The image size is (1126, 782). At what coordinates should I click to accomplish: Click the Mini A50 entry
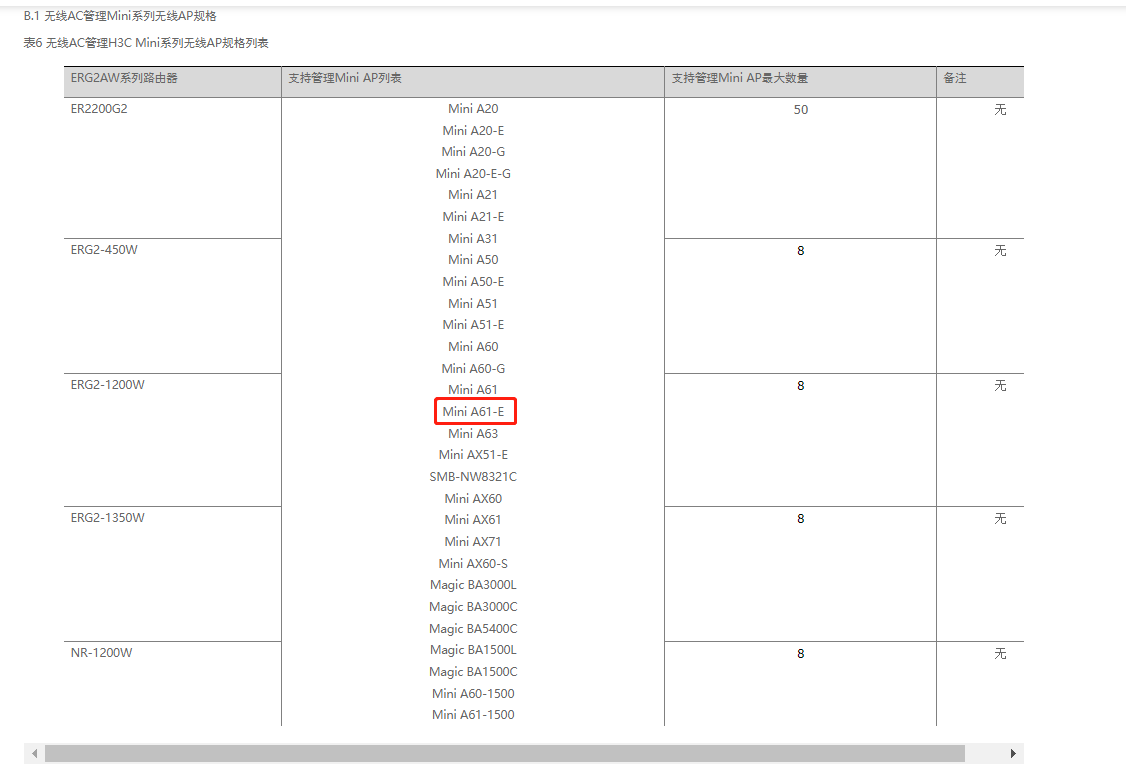473,260
